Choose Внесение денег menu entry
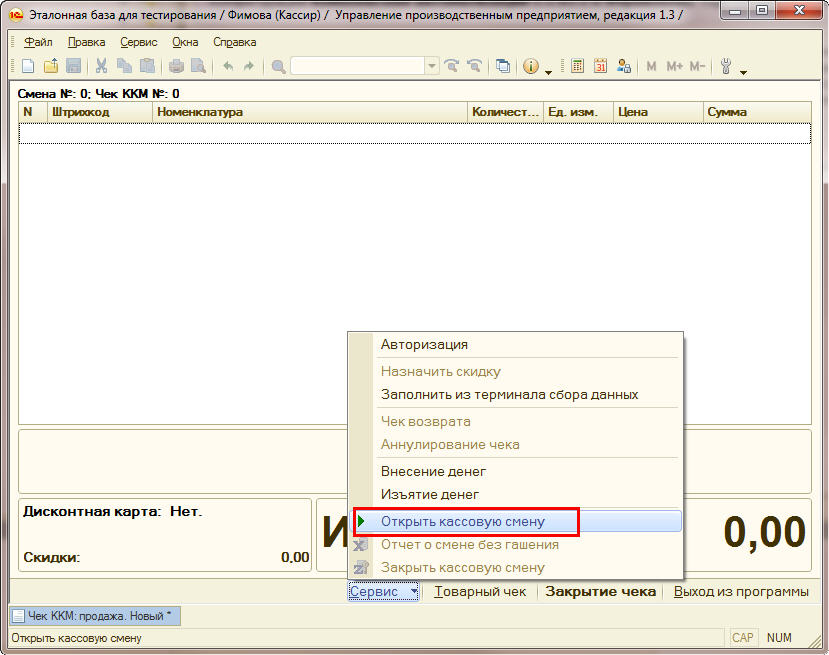The height and width of the screenshot is (655, 829). pos(515,472)
